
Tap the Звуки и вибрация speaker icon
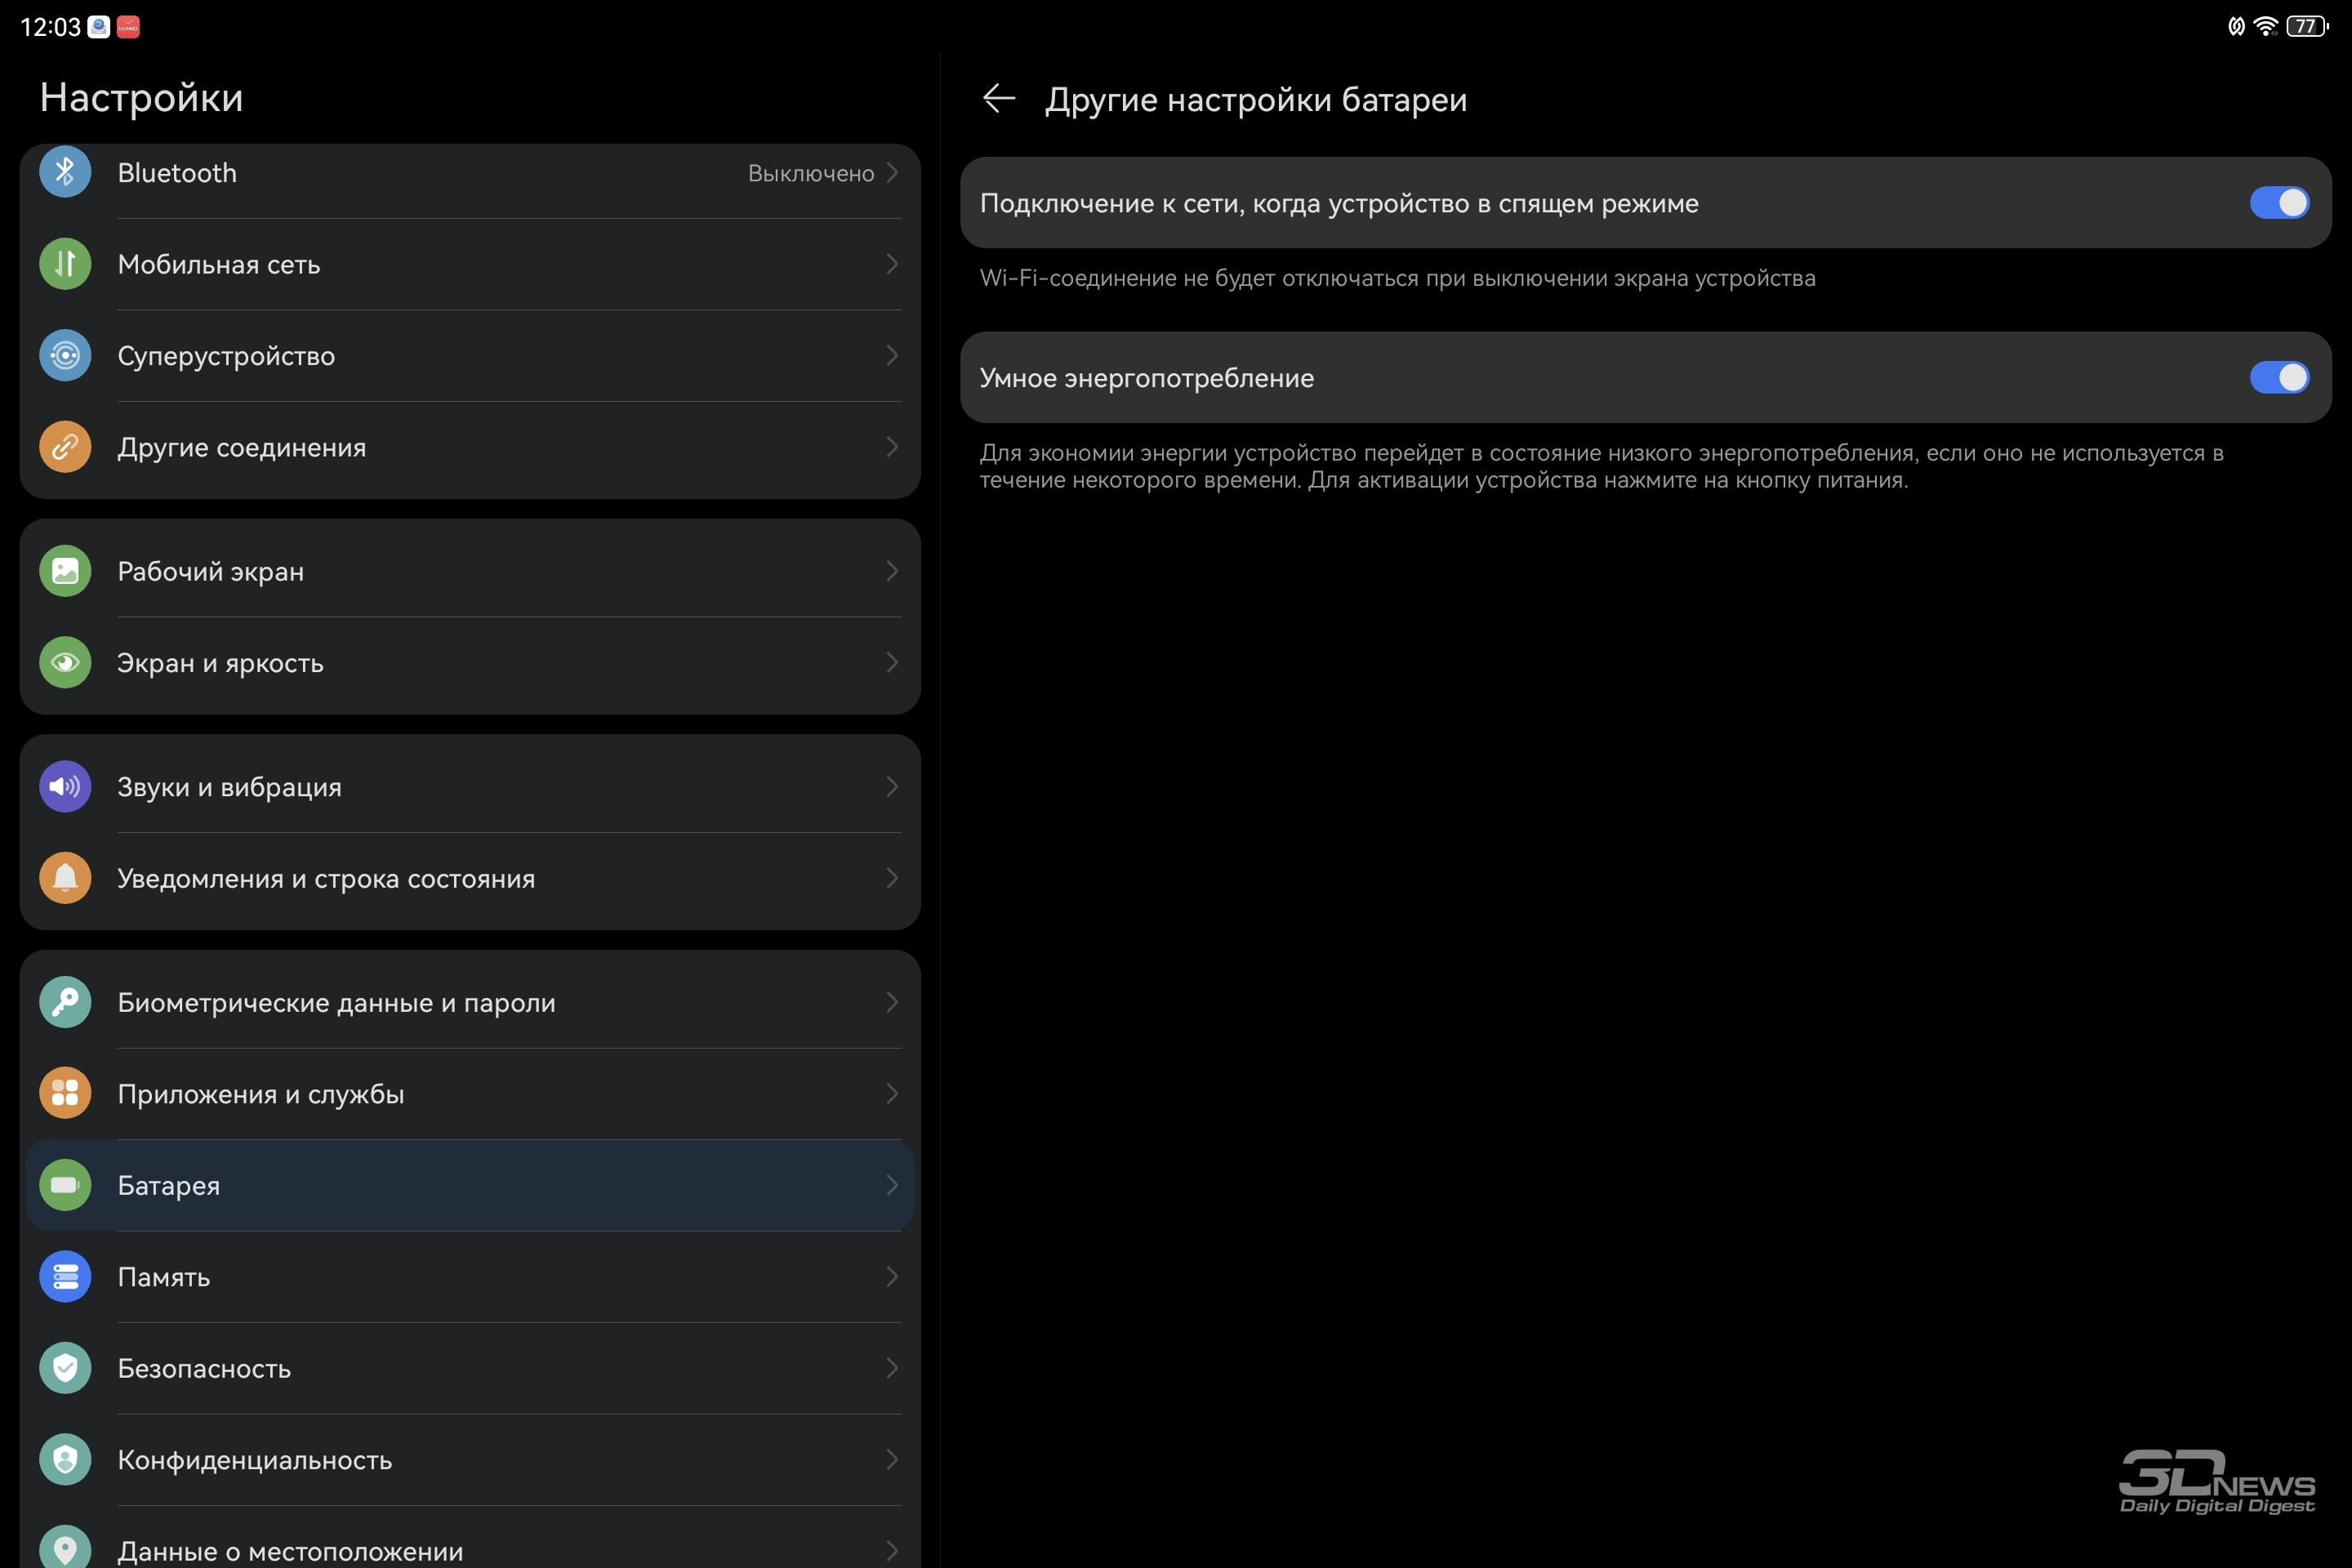tap(65, 786)
